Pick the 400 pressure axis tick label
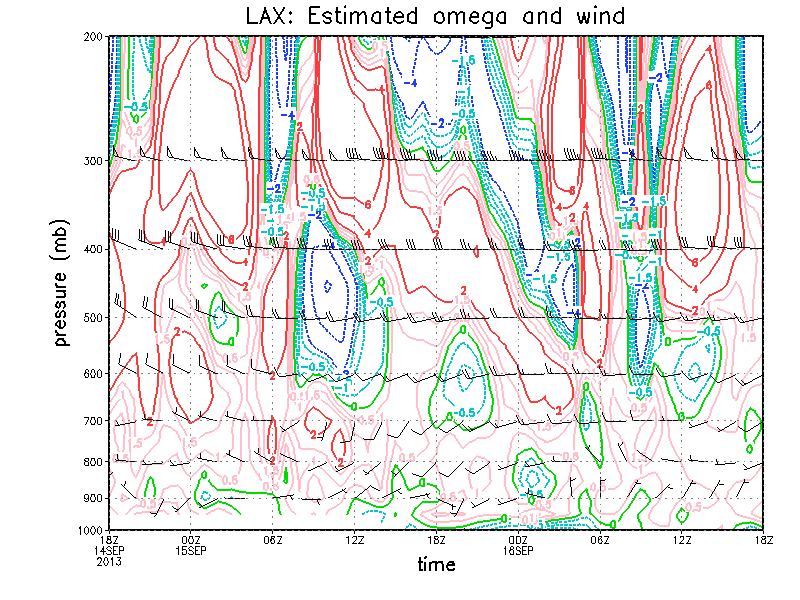This screenshot has width=800, height=600. (x=92, y=249)
